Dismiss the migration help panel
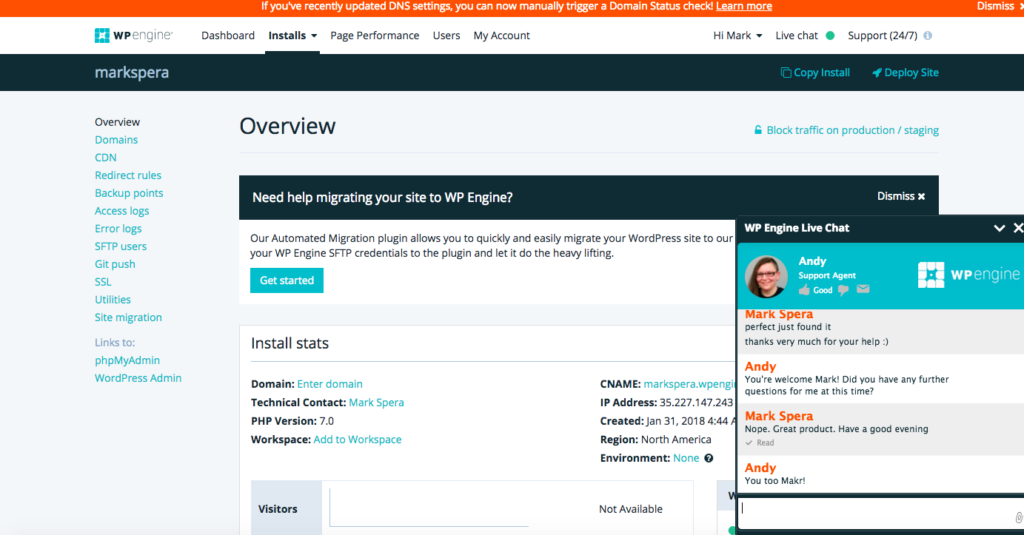The image size is (1024, 535). (x=901, y=196)
